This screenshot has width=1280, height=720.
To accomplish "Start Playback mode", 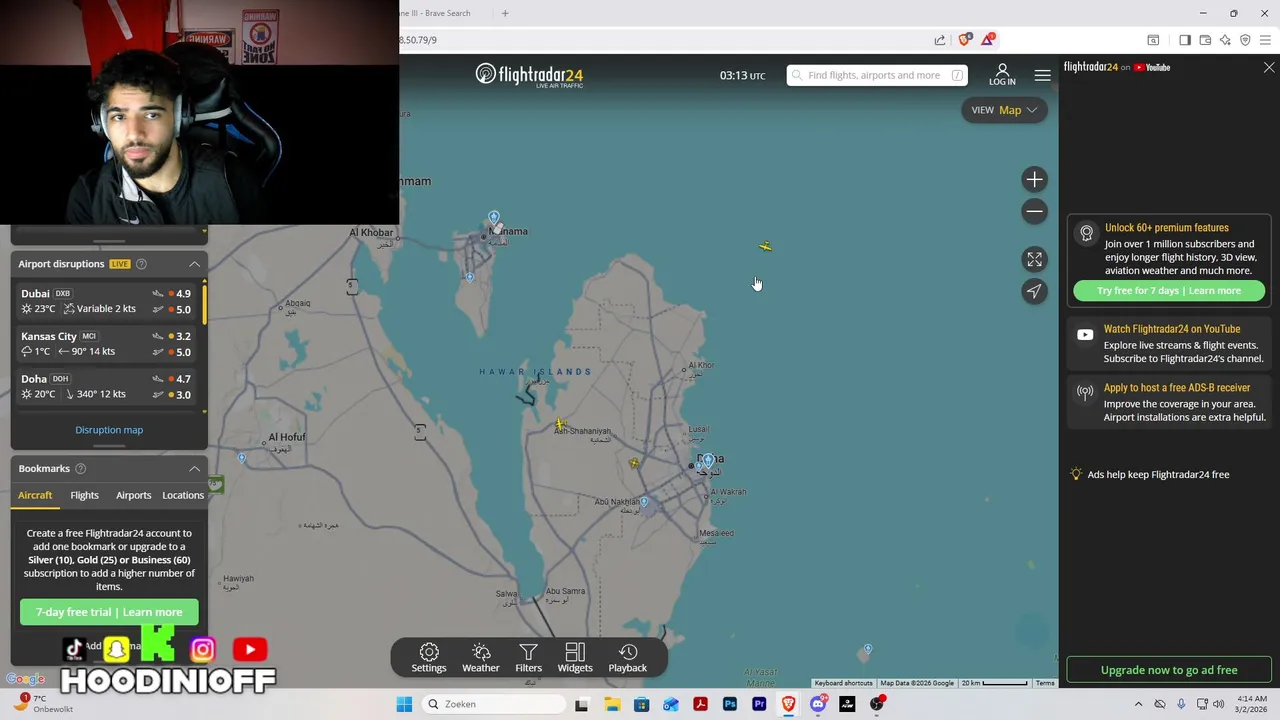I will coord(628,658).
